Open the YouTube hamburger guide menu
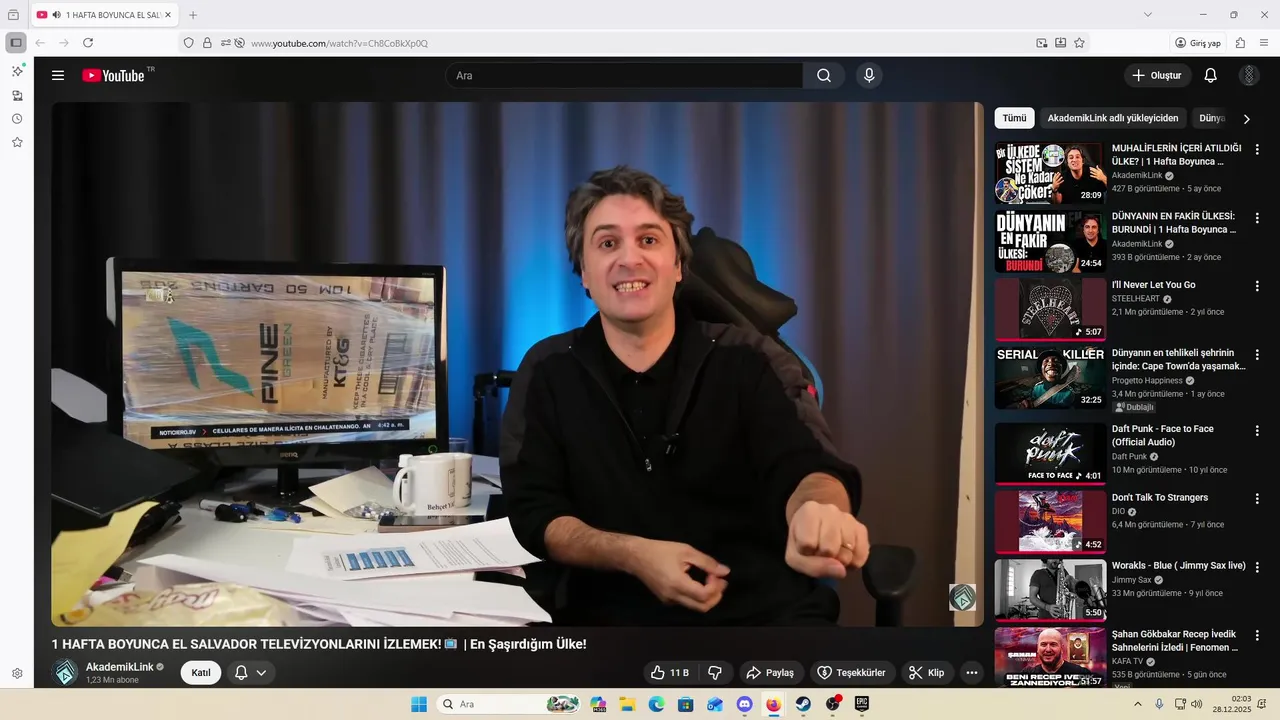 pos(58,75)
